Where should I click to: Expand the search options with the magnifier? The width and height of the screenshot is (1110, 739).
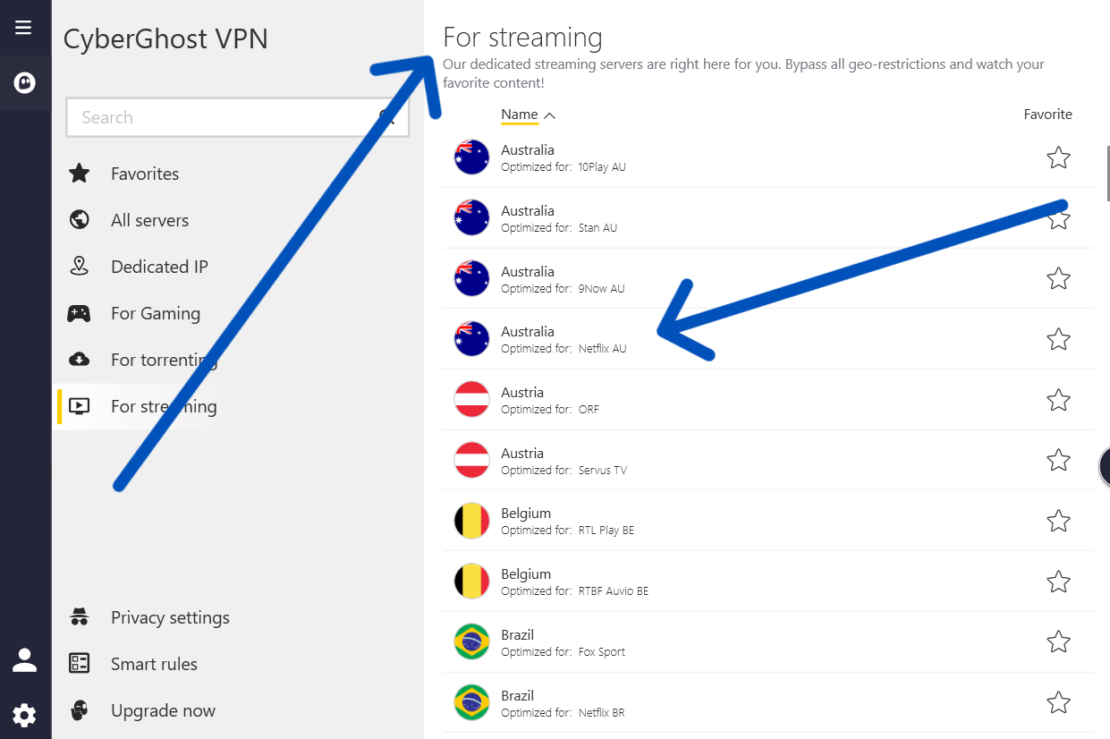click(x=387, y=117)
